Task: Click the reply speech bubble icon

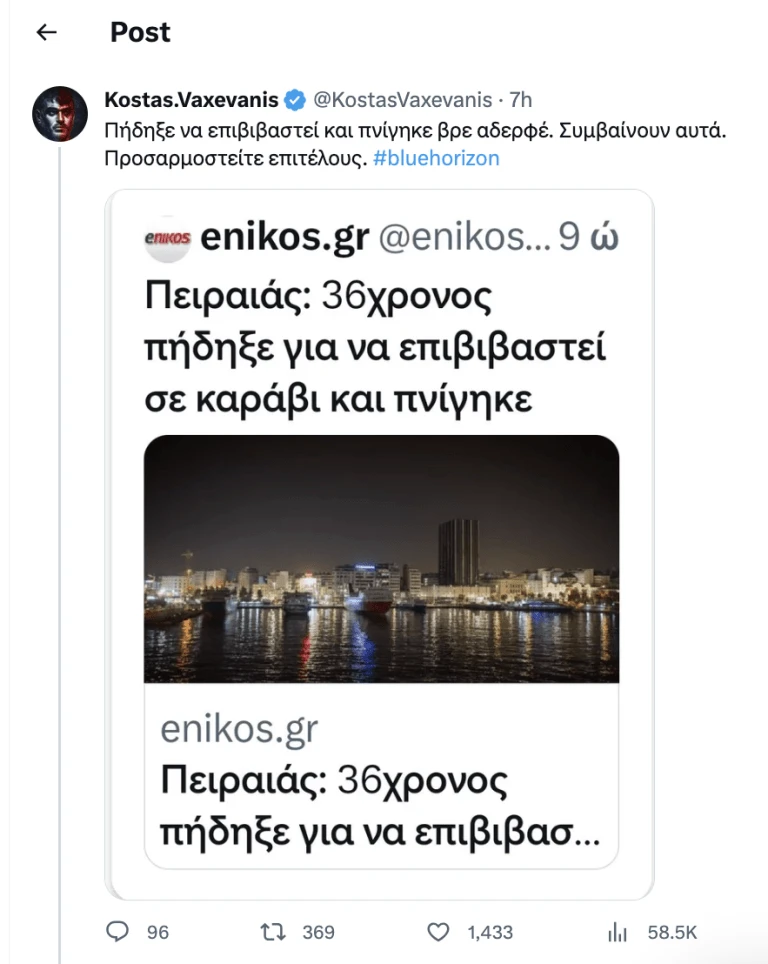Action: (119, 932)
